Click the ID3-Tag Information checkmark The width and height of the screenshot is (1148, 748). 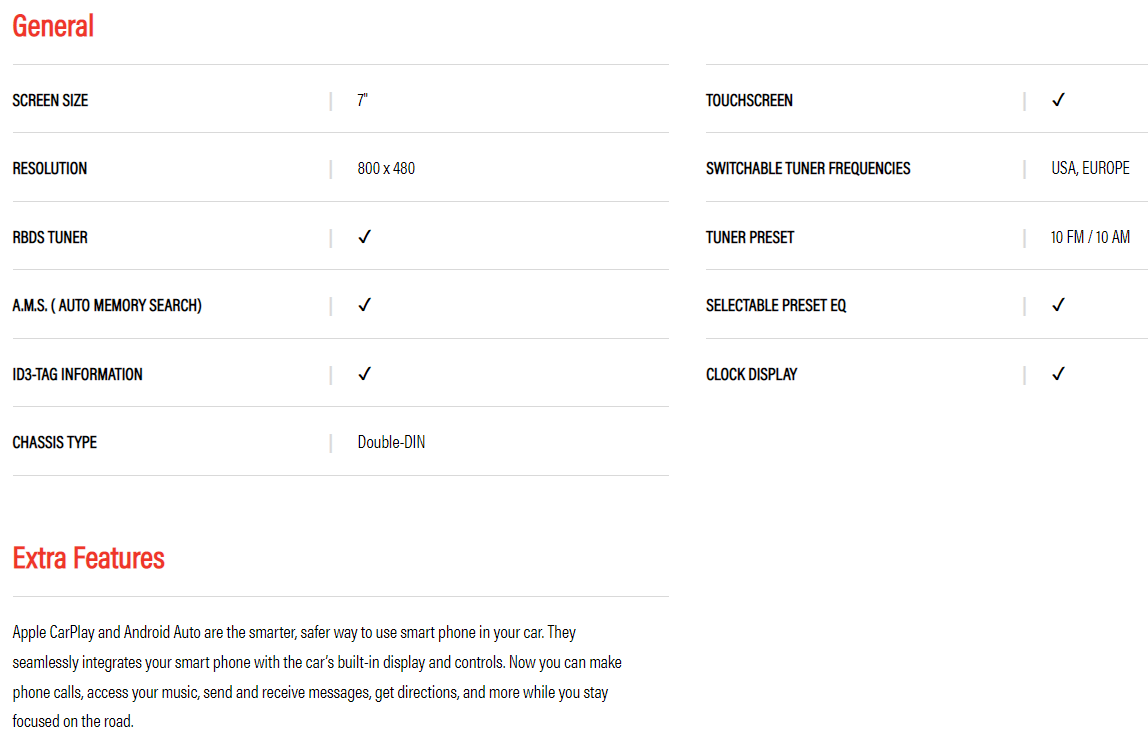(x=365, y=374)
